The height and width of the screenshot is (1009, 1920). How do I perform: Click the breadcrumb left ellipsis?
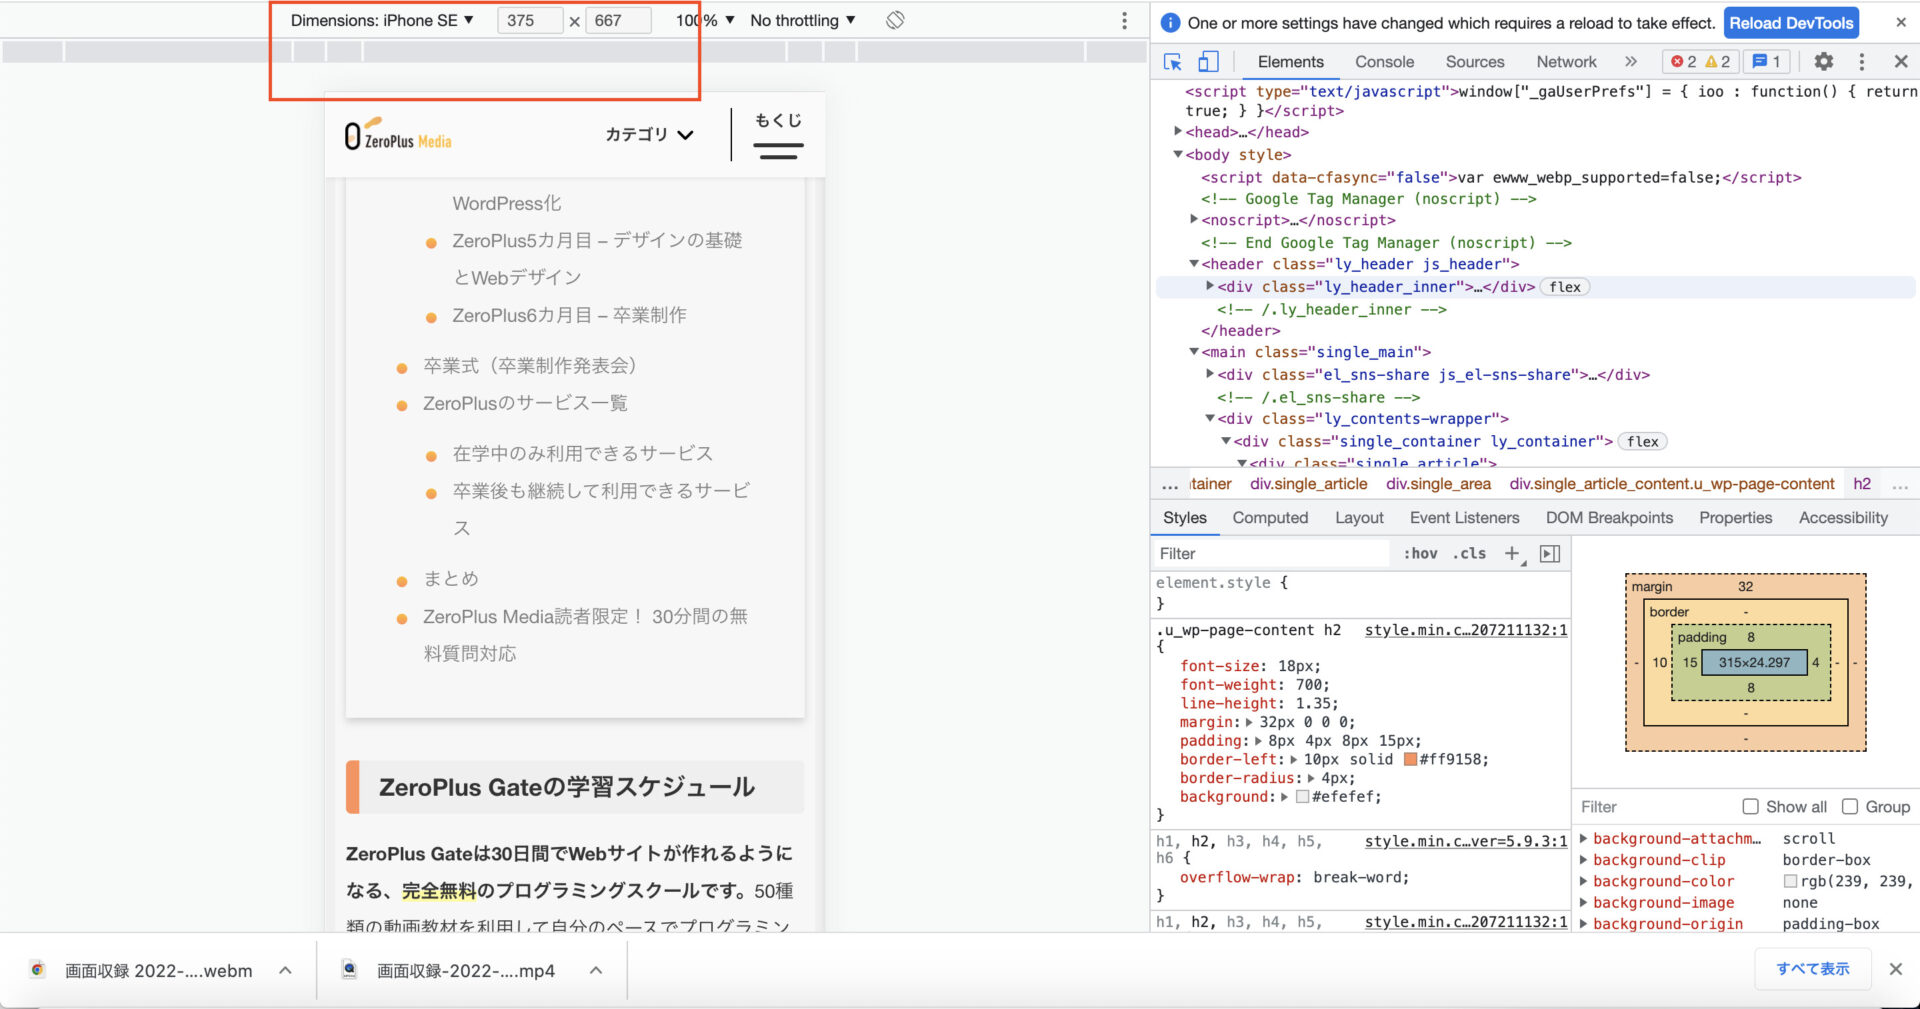point(1169,484)
